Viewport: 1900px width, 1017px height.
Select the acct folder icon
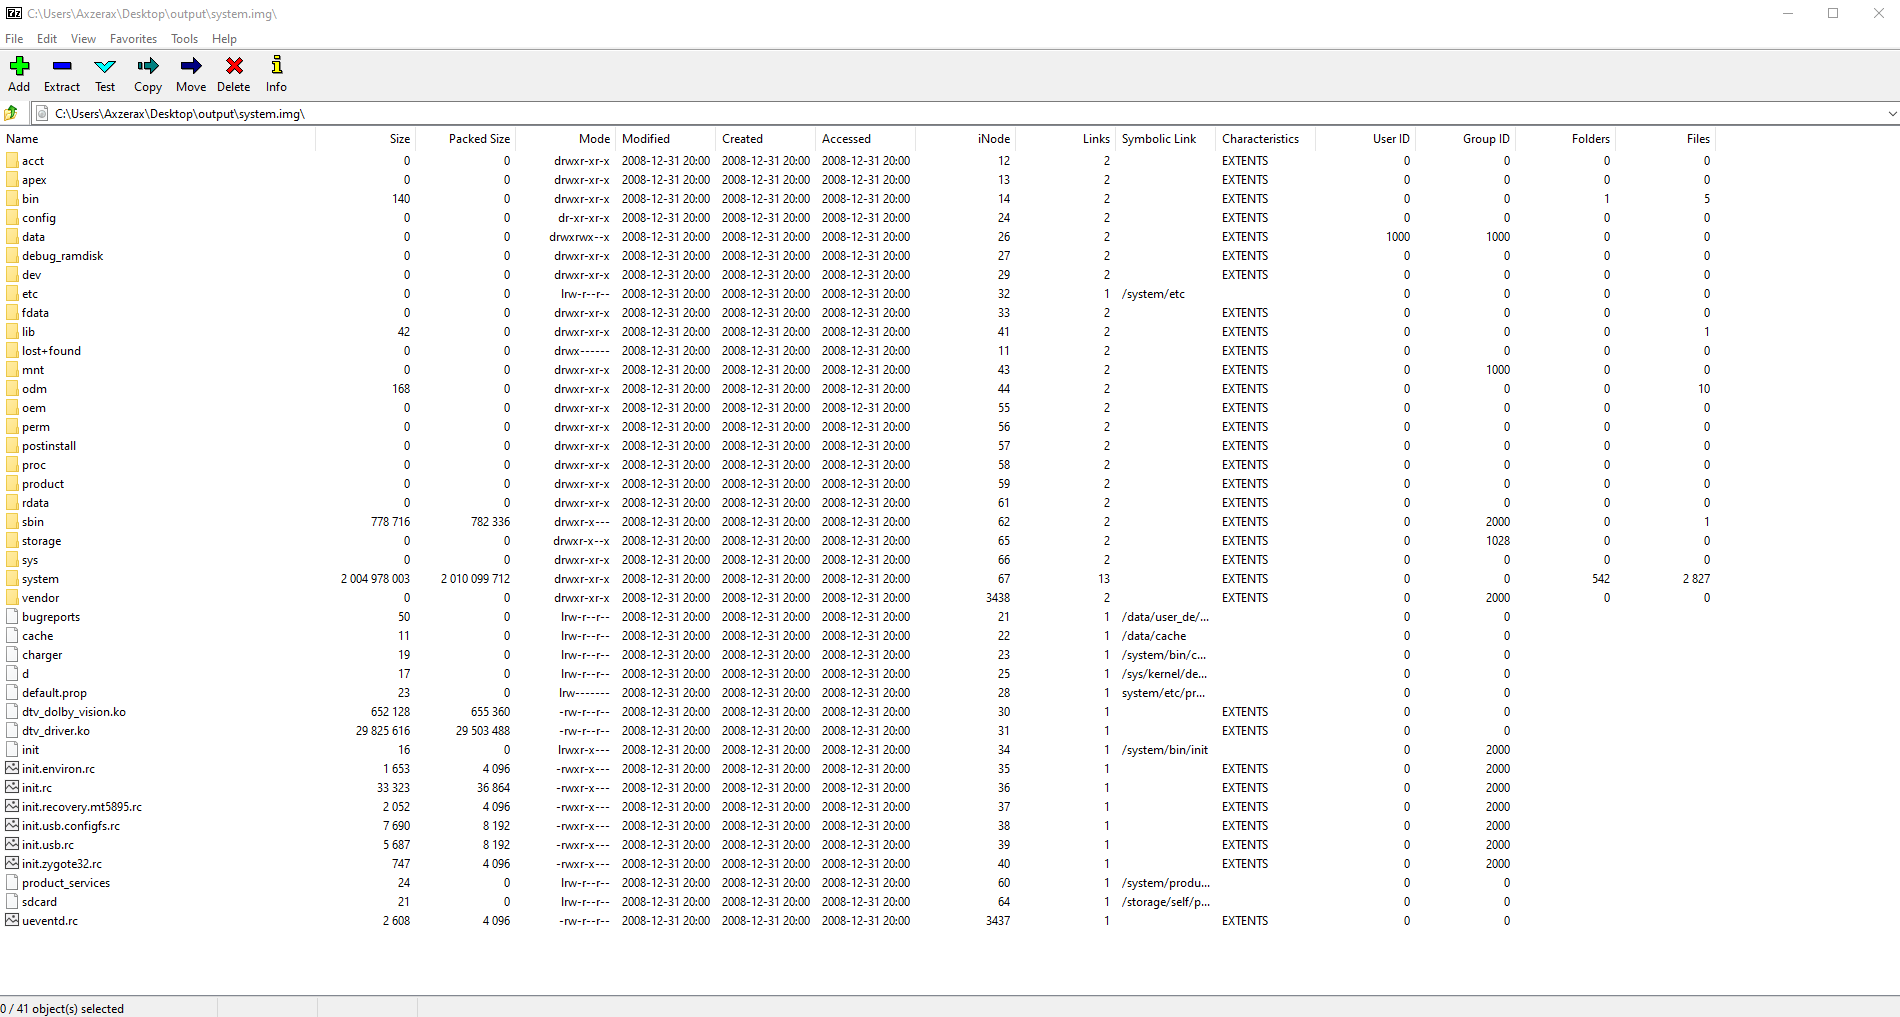tap(12, 160)
